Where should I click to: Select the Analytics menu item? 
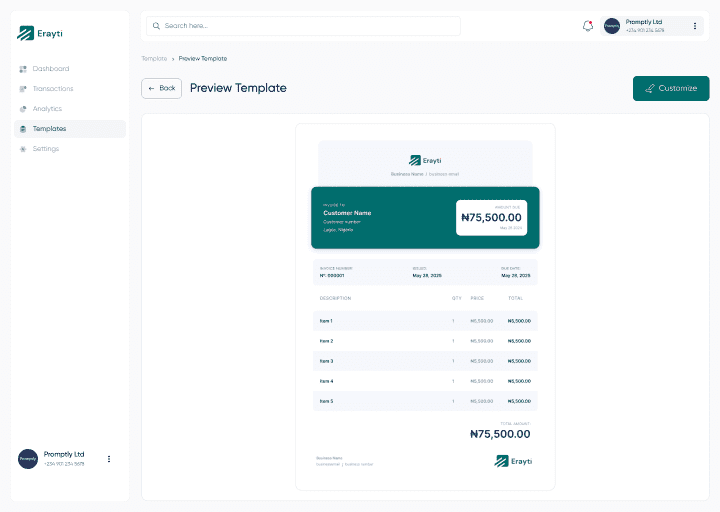(47, 109)
